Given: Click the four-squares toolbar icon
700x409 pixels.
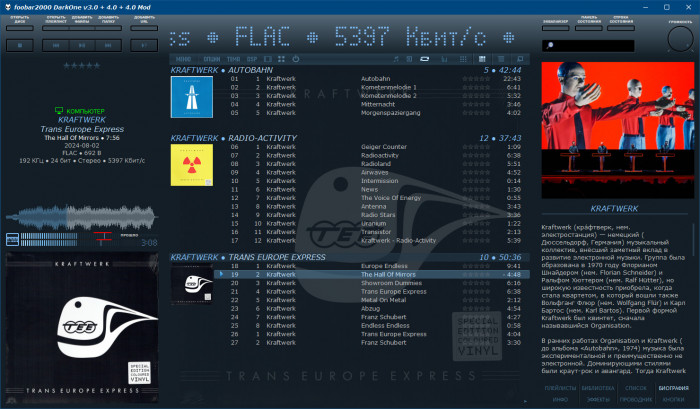Looking at the screenshot, I should (x=281, y=59).
